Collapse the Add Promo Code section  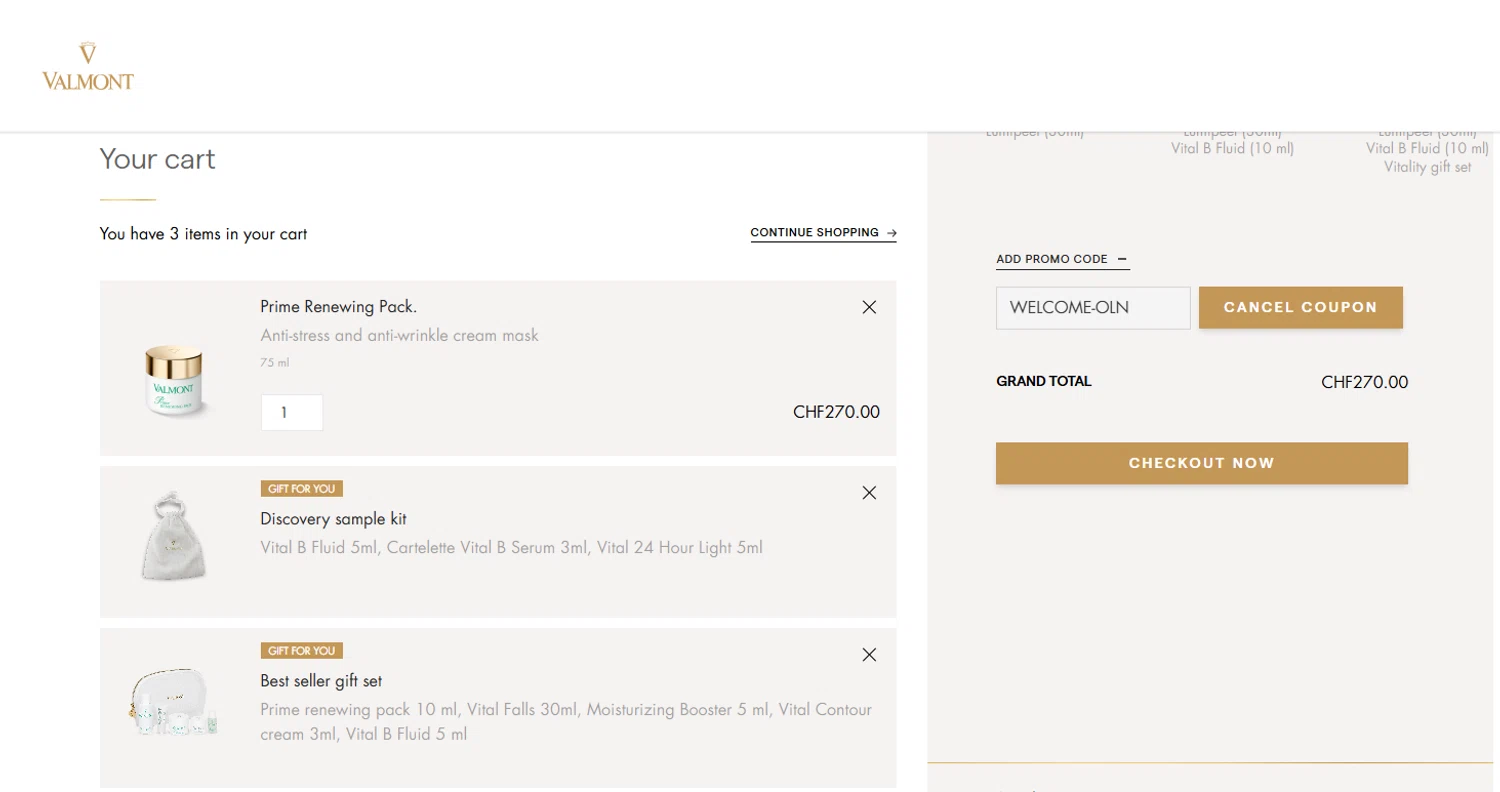click(x=1062, y=260)
